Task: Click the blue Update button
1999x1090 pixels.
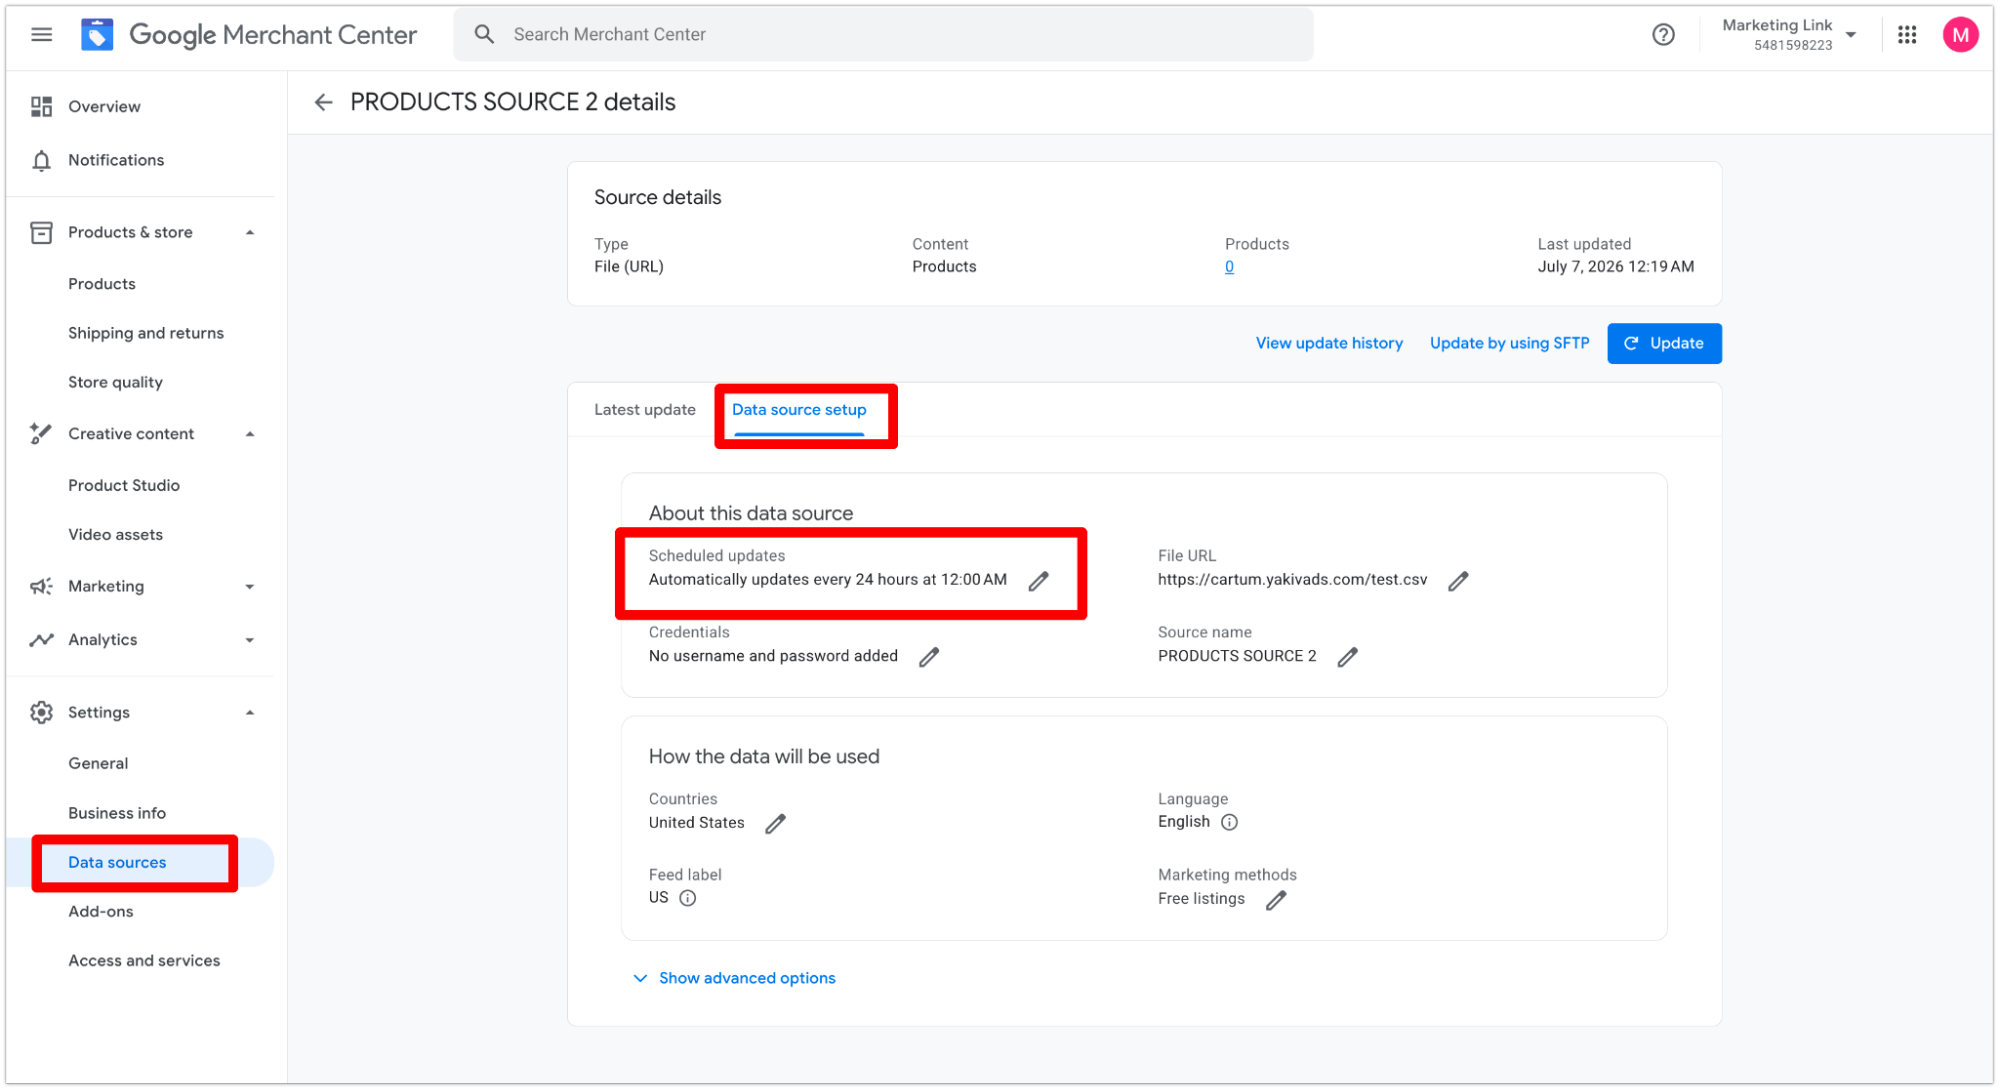Action: (x=1664, y=343)
